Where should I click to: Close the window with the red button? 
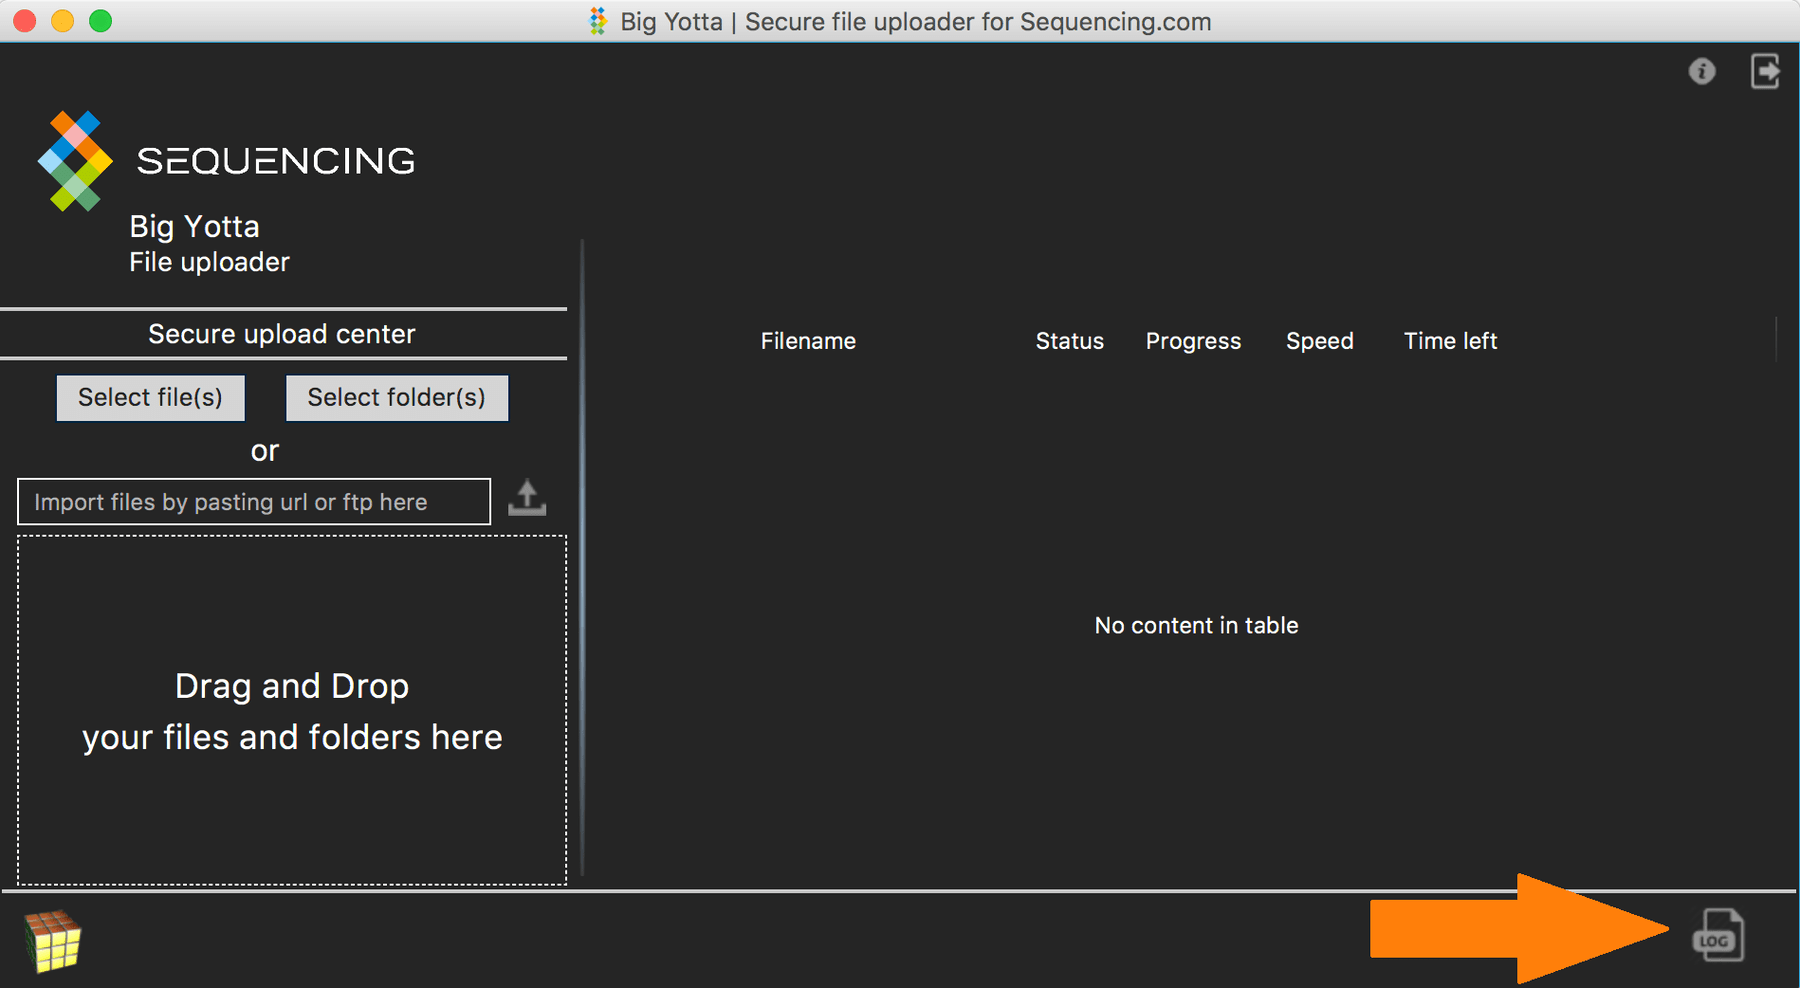pyautogui.click(x=25, y=21)
